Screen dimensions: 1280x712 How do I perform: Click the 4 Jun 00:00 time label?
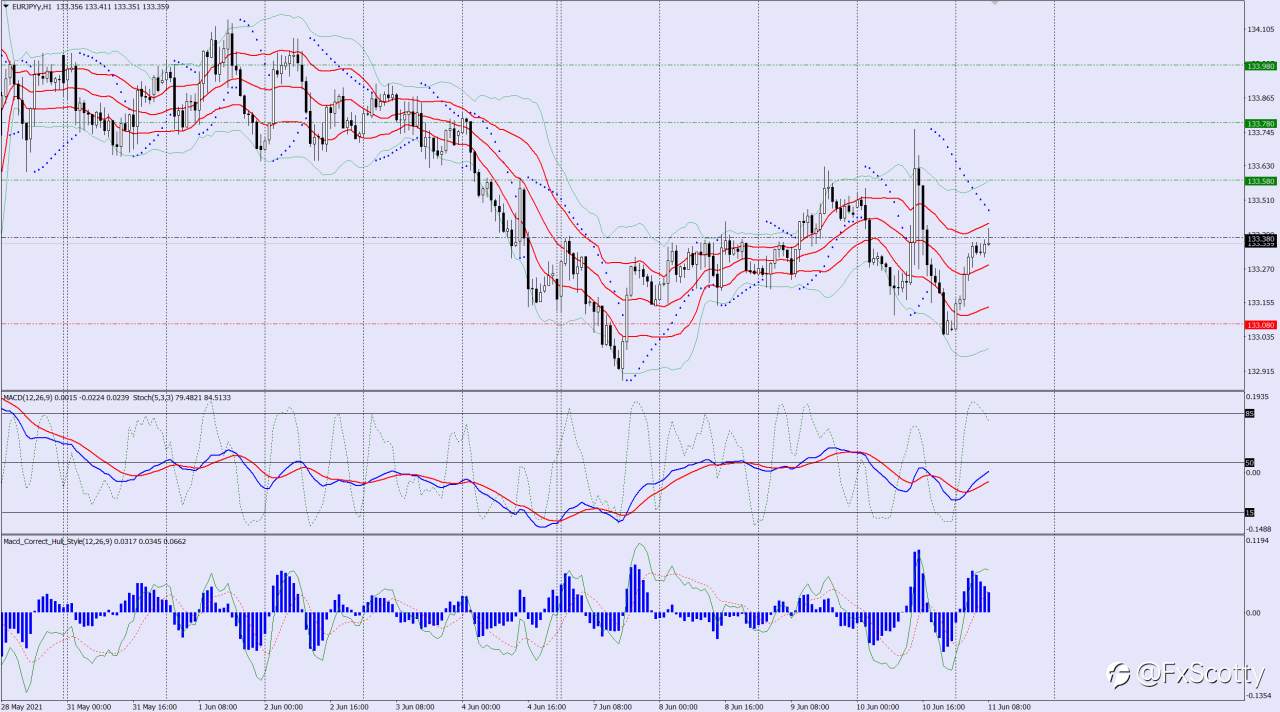[x=483, y=706]
